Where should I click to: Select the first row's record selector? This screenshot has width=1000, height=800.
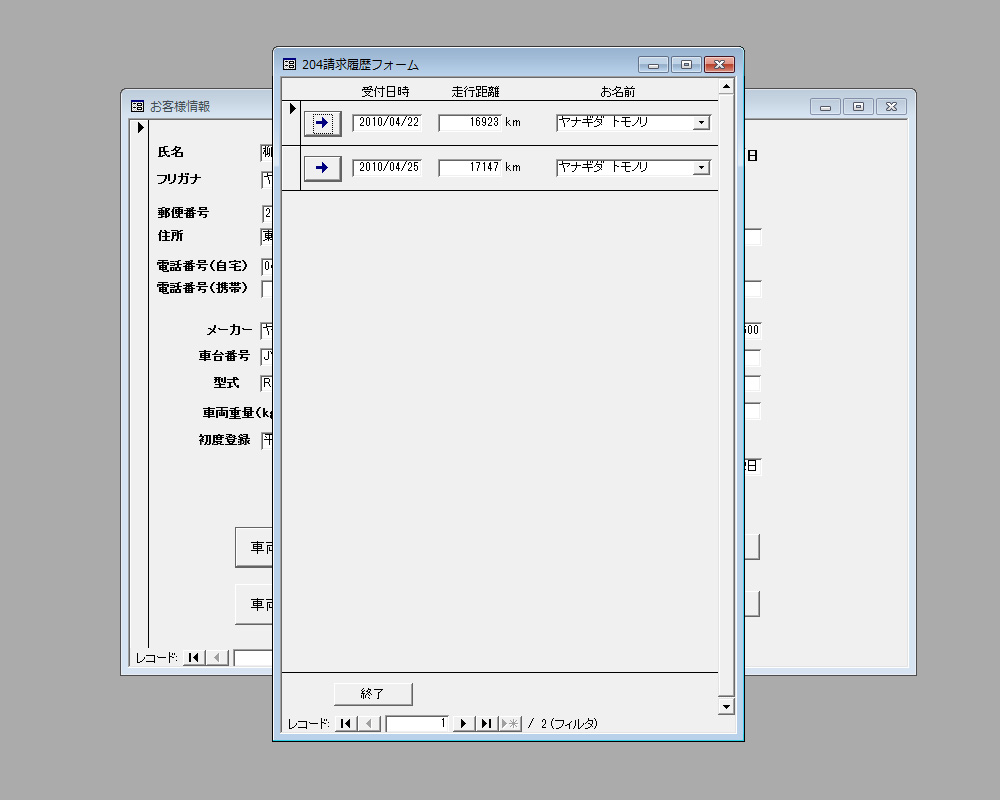click(x=291, y=109)
